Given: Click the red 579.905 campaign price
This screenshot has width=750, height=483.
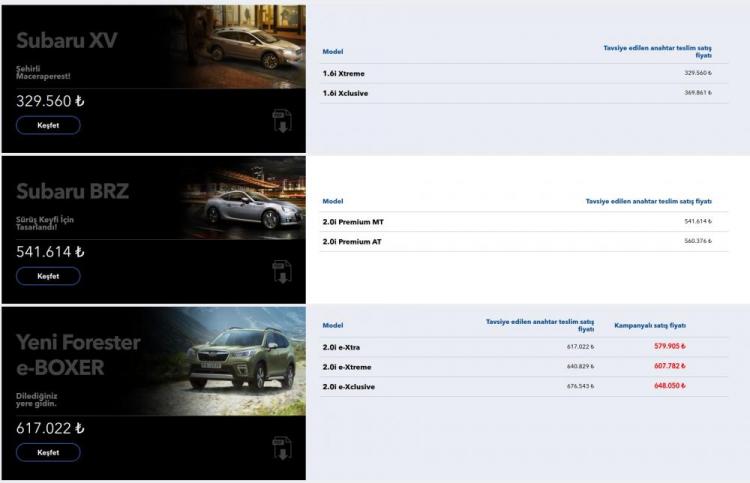Looking at the screenshot, I should click(x=669, y=347).
